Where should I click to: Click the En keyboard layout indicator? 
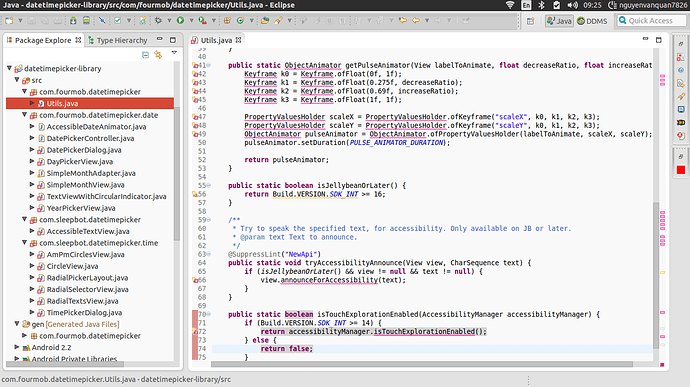coord(526,5)
